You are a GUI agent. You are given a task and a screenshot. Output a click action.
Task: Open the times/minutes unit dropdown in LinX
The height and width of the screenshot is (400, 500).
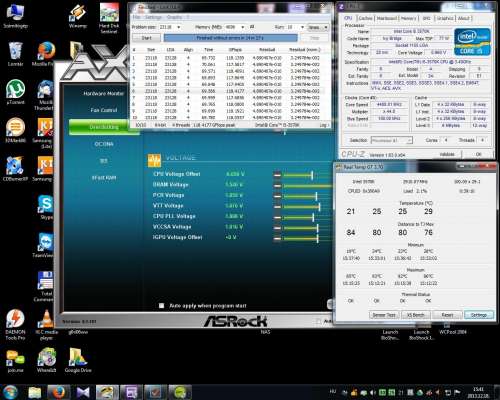coord(318,27)
